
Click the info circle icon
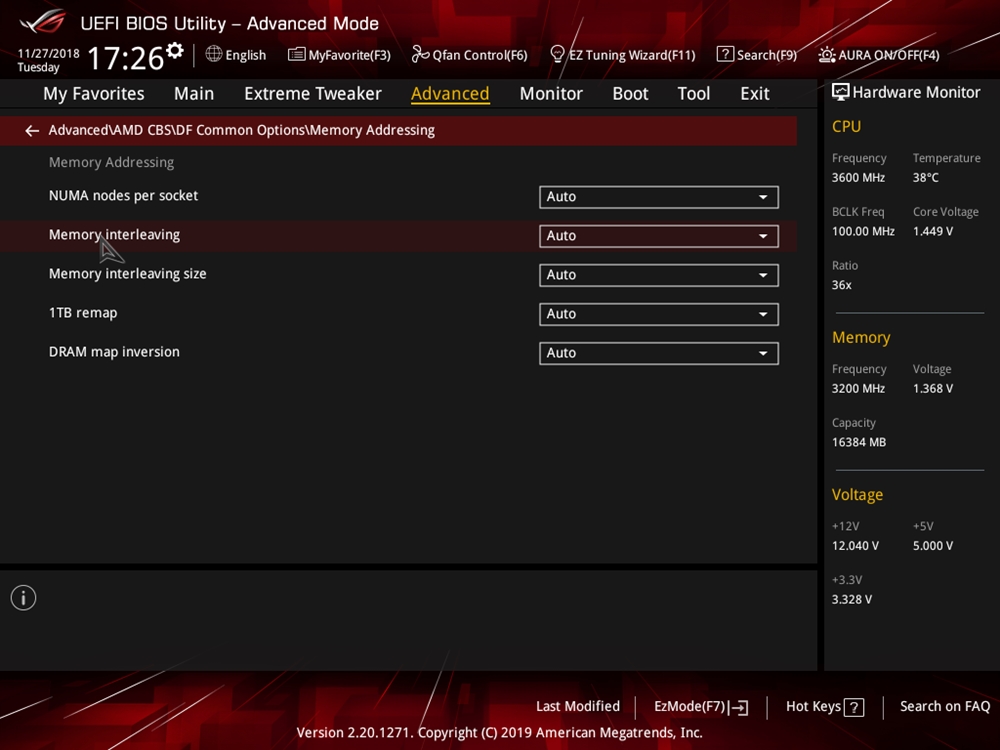pyautogui.click(x=24, y=598)
